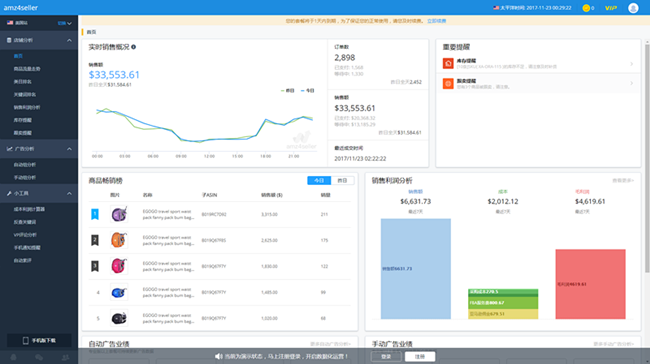Collapse the 小工具 section chevron
This screenshot has width=650, height=364.
(x=69, y=194)
